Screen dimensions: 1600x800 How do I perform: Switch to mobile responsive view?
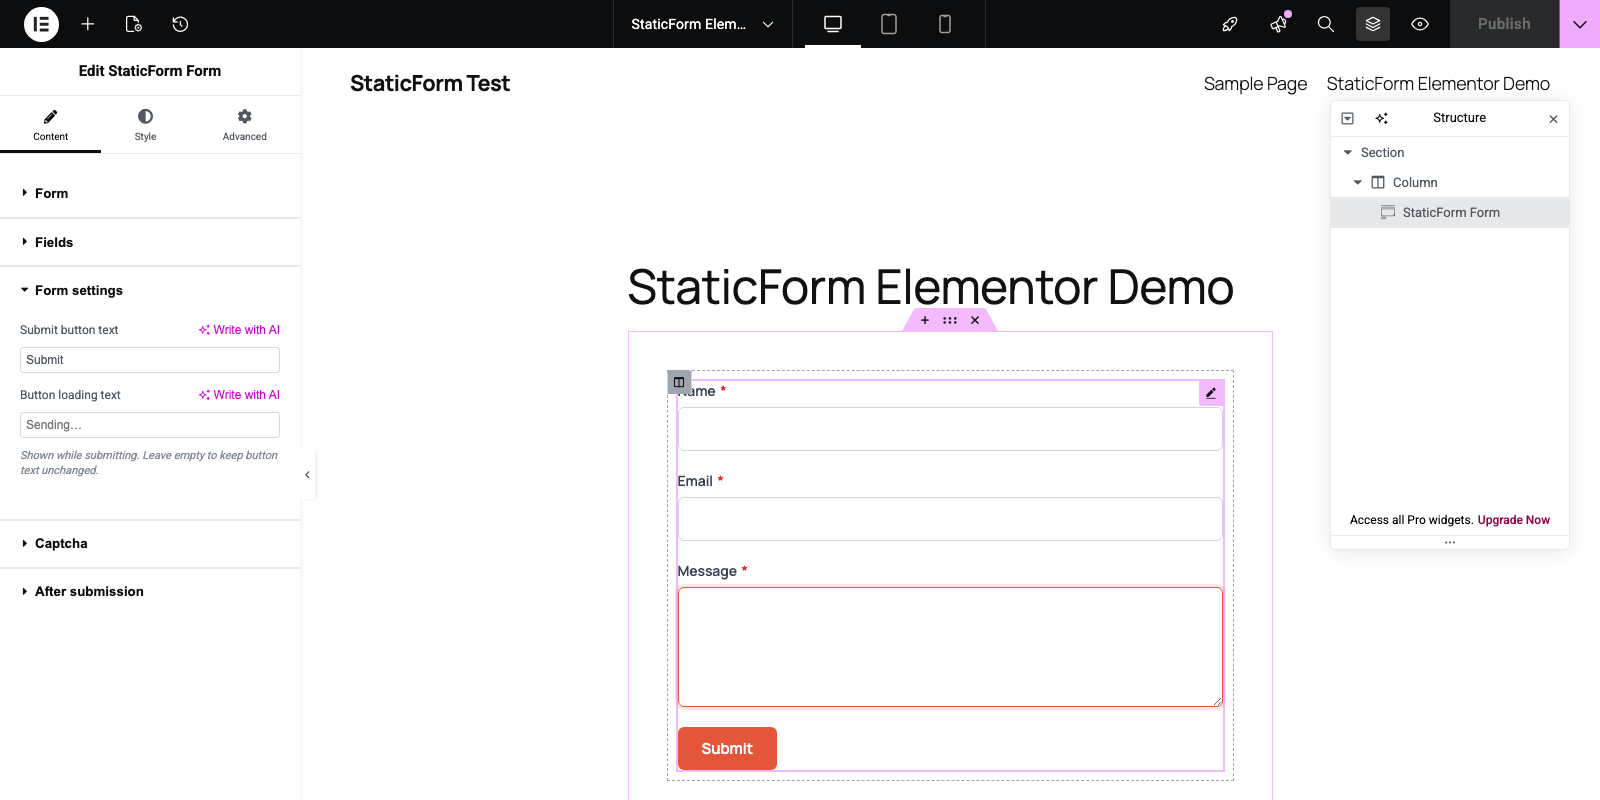pos(945,24)
